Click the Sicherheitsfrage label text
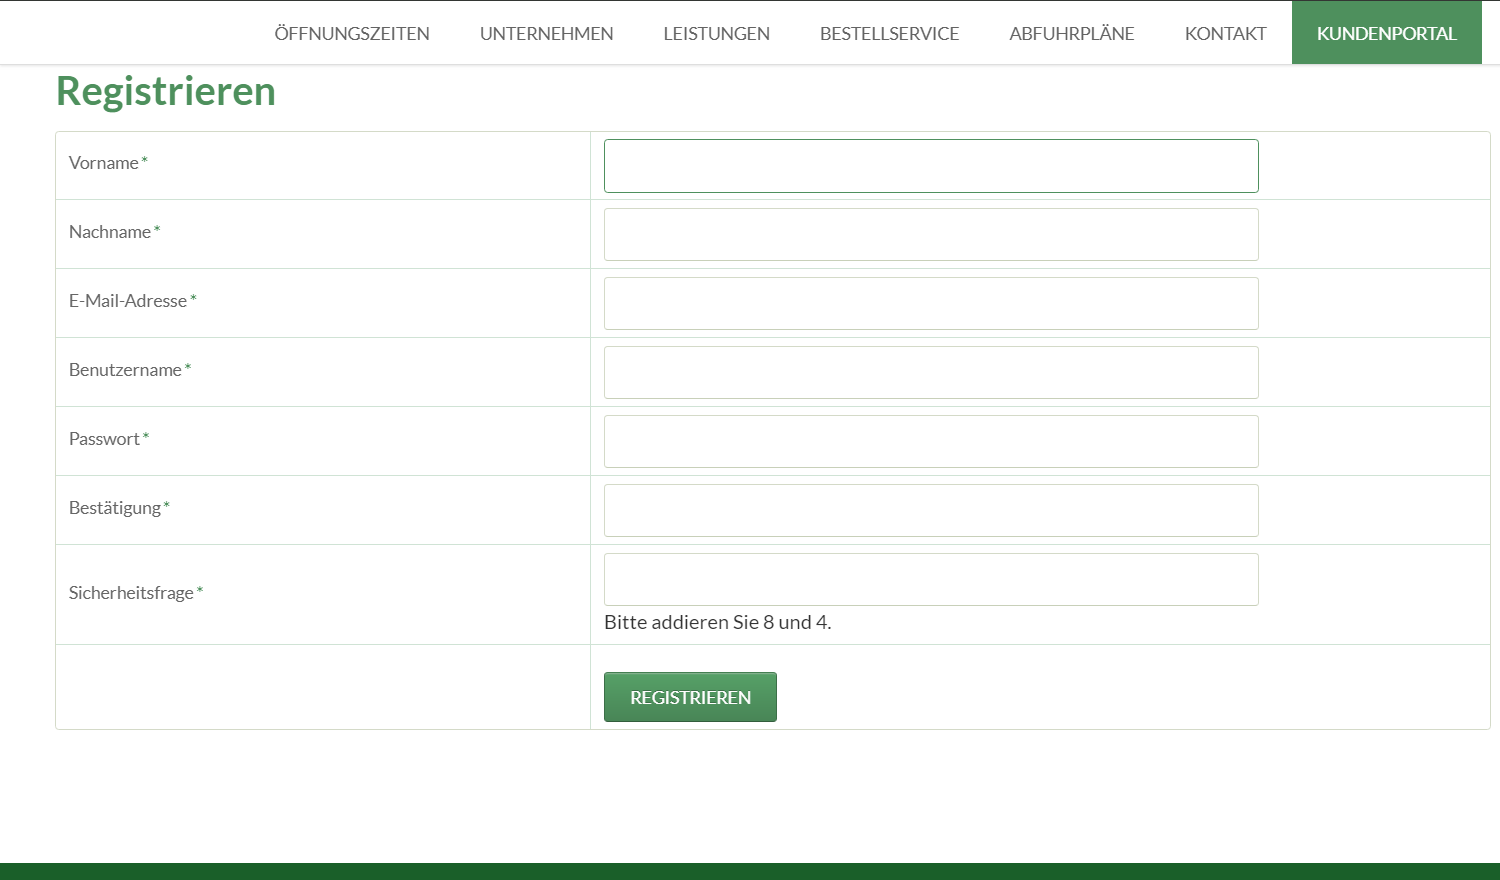This screenshot has height=880, width=1500. coord(131,593)
